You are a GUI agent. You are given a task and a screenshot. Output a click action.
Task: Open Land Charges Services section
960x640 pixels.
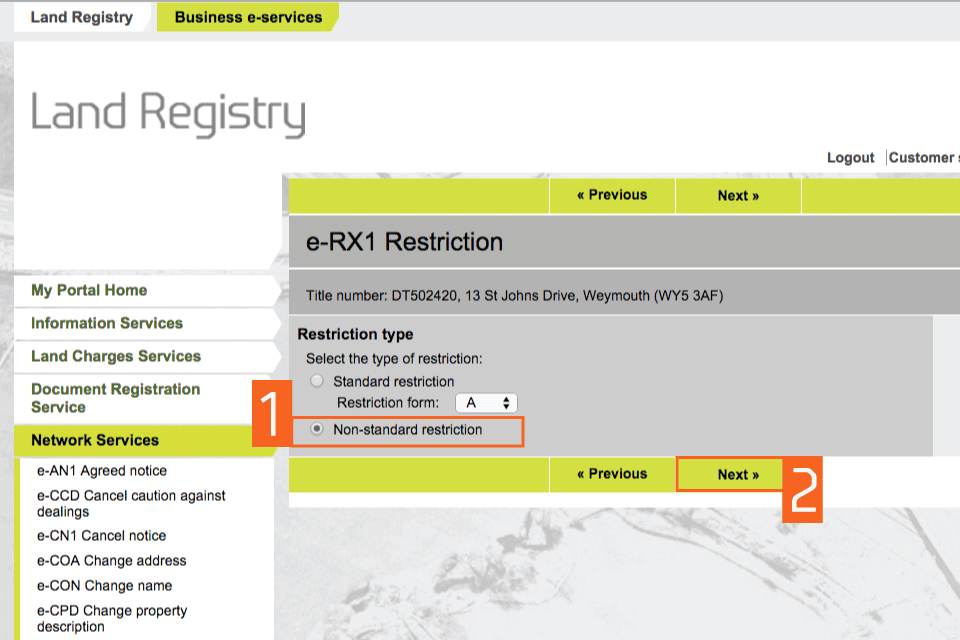(x=116, y=356)
